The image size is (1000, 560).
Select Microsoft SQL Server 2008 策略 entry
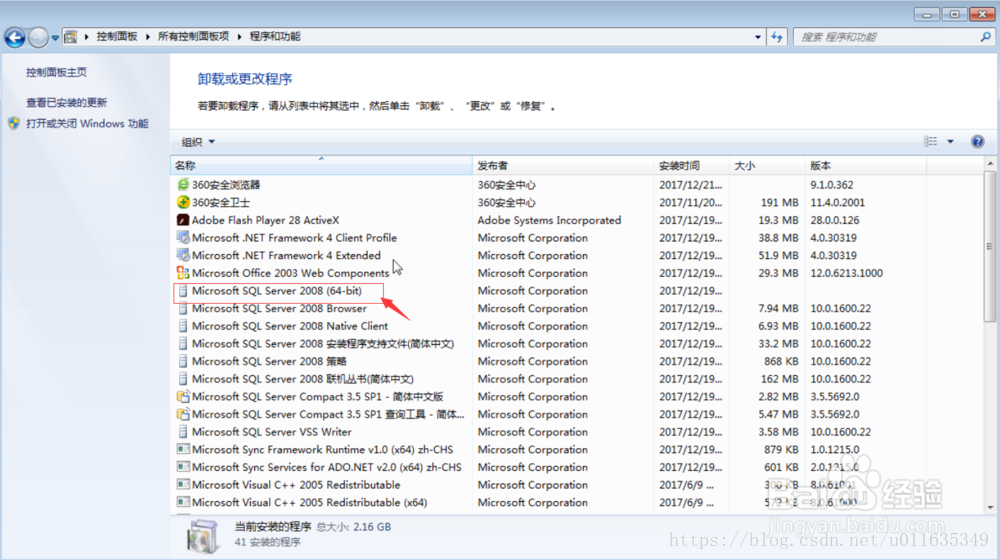[269, 361]
